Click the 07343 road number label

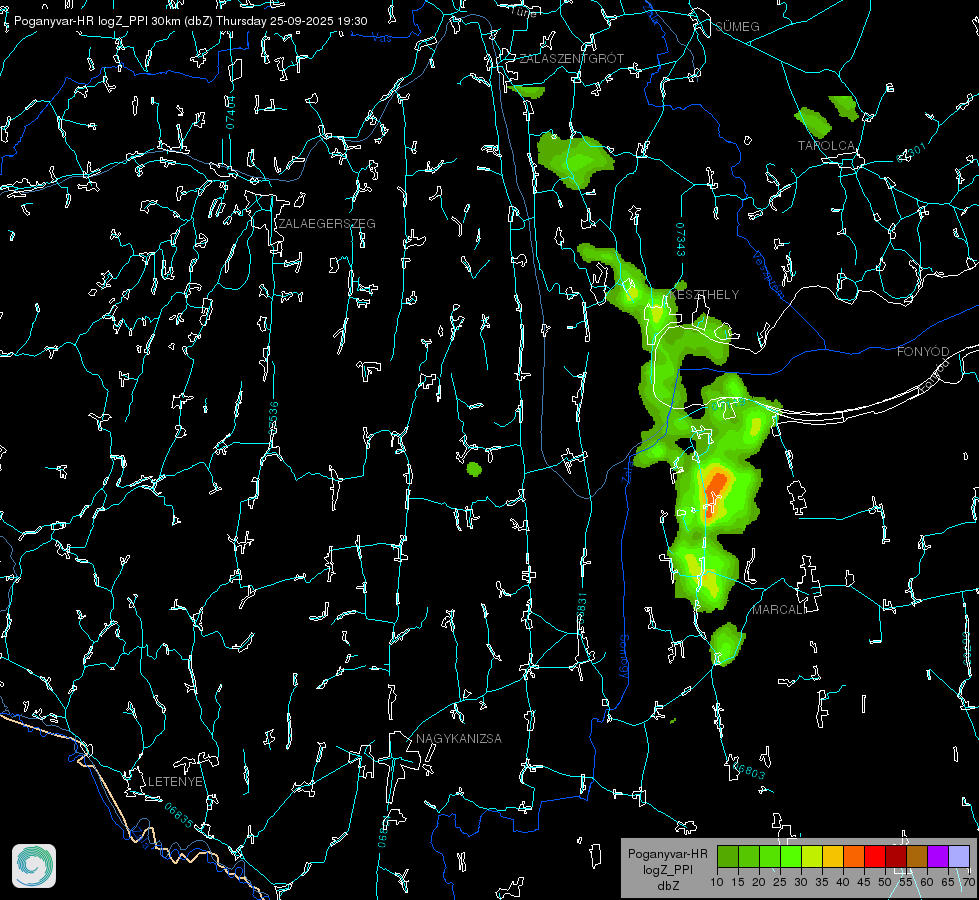[681, 240]
